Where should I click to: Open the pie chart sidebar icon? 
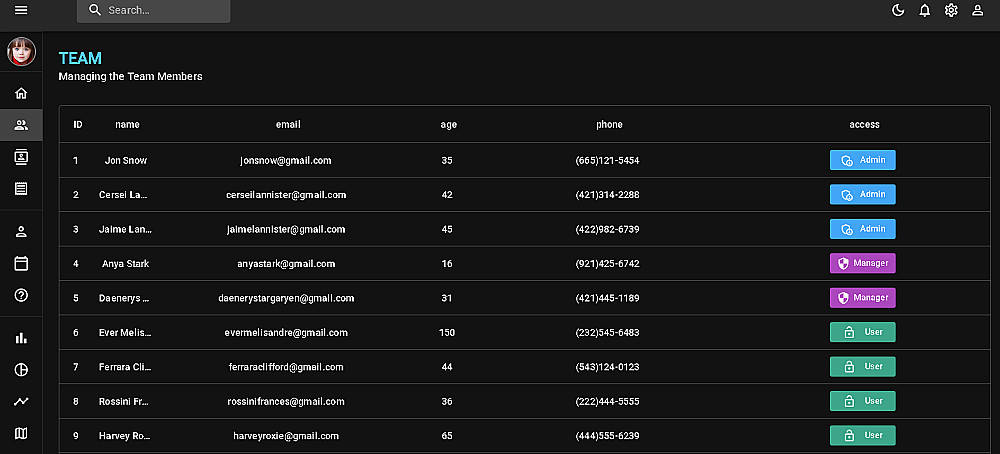click(21, 370)
